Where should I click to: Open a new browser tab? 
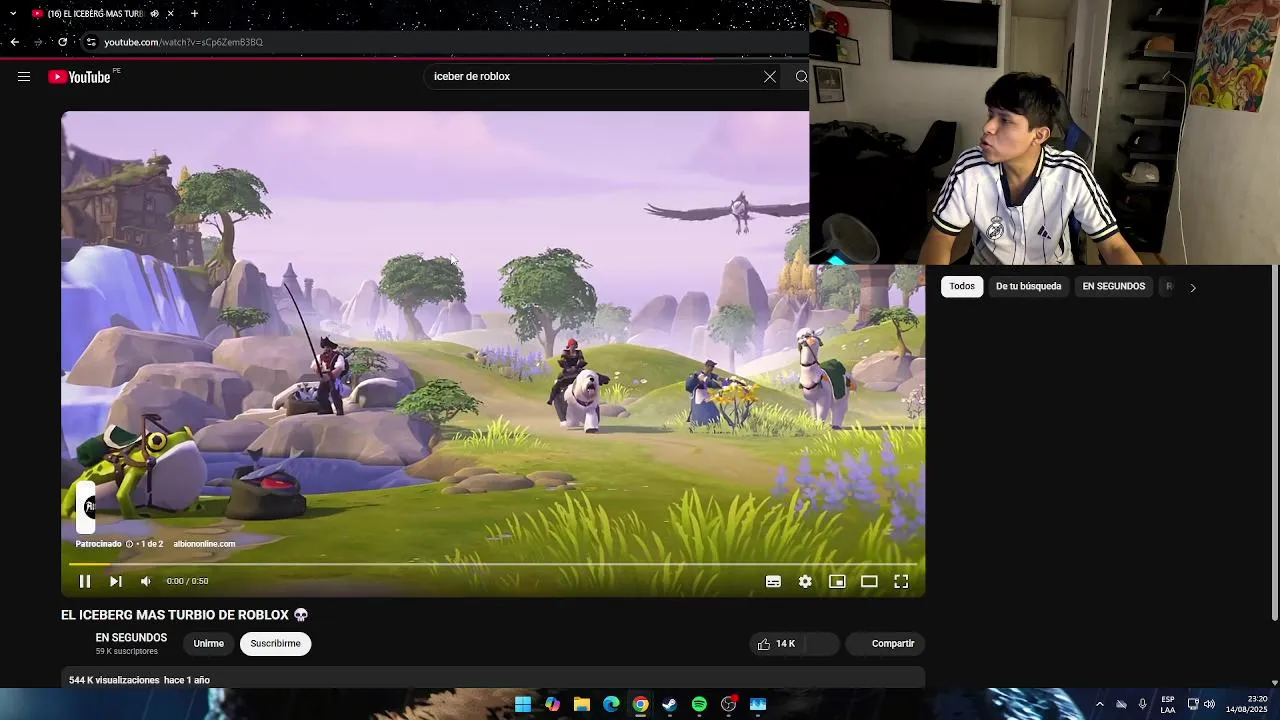click(x=194, y=14)
